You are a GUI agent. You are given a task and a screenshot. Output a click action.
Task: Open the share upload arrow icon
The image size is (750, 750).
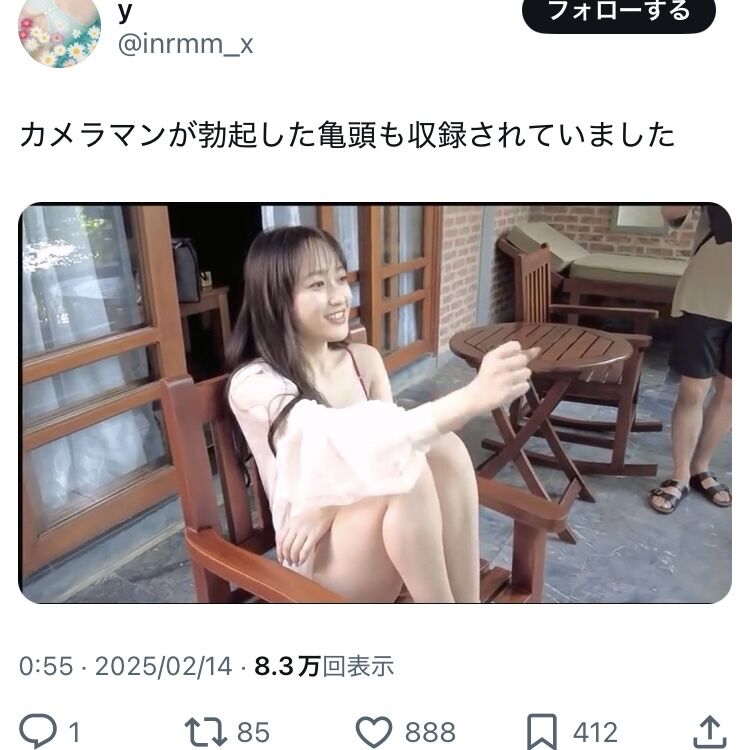click(x=710, y=731)
